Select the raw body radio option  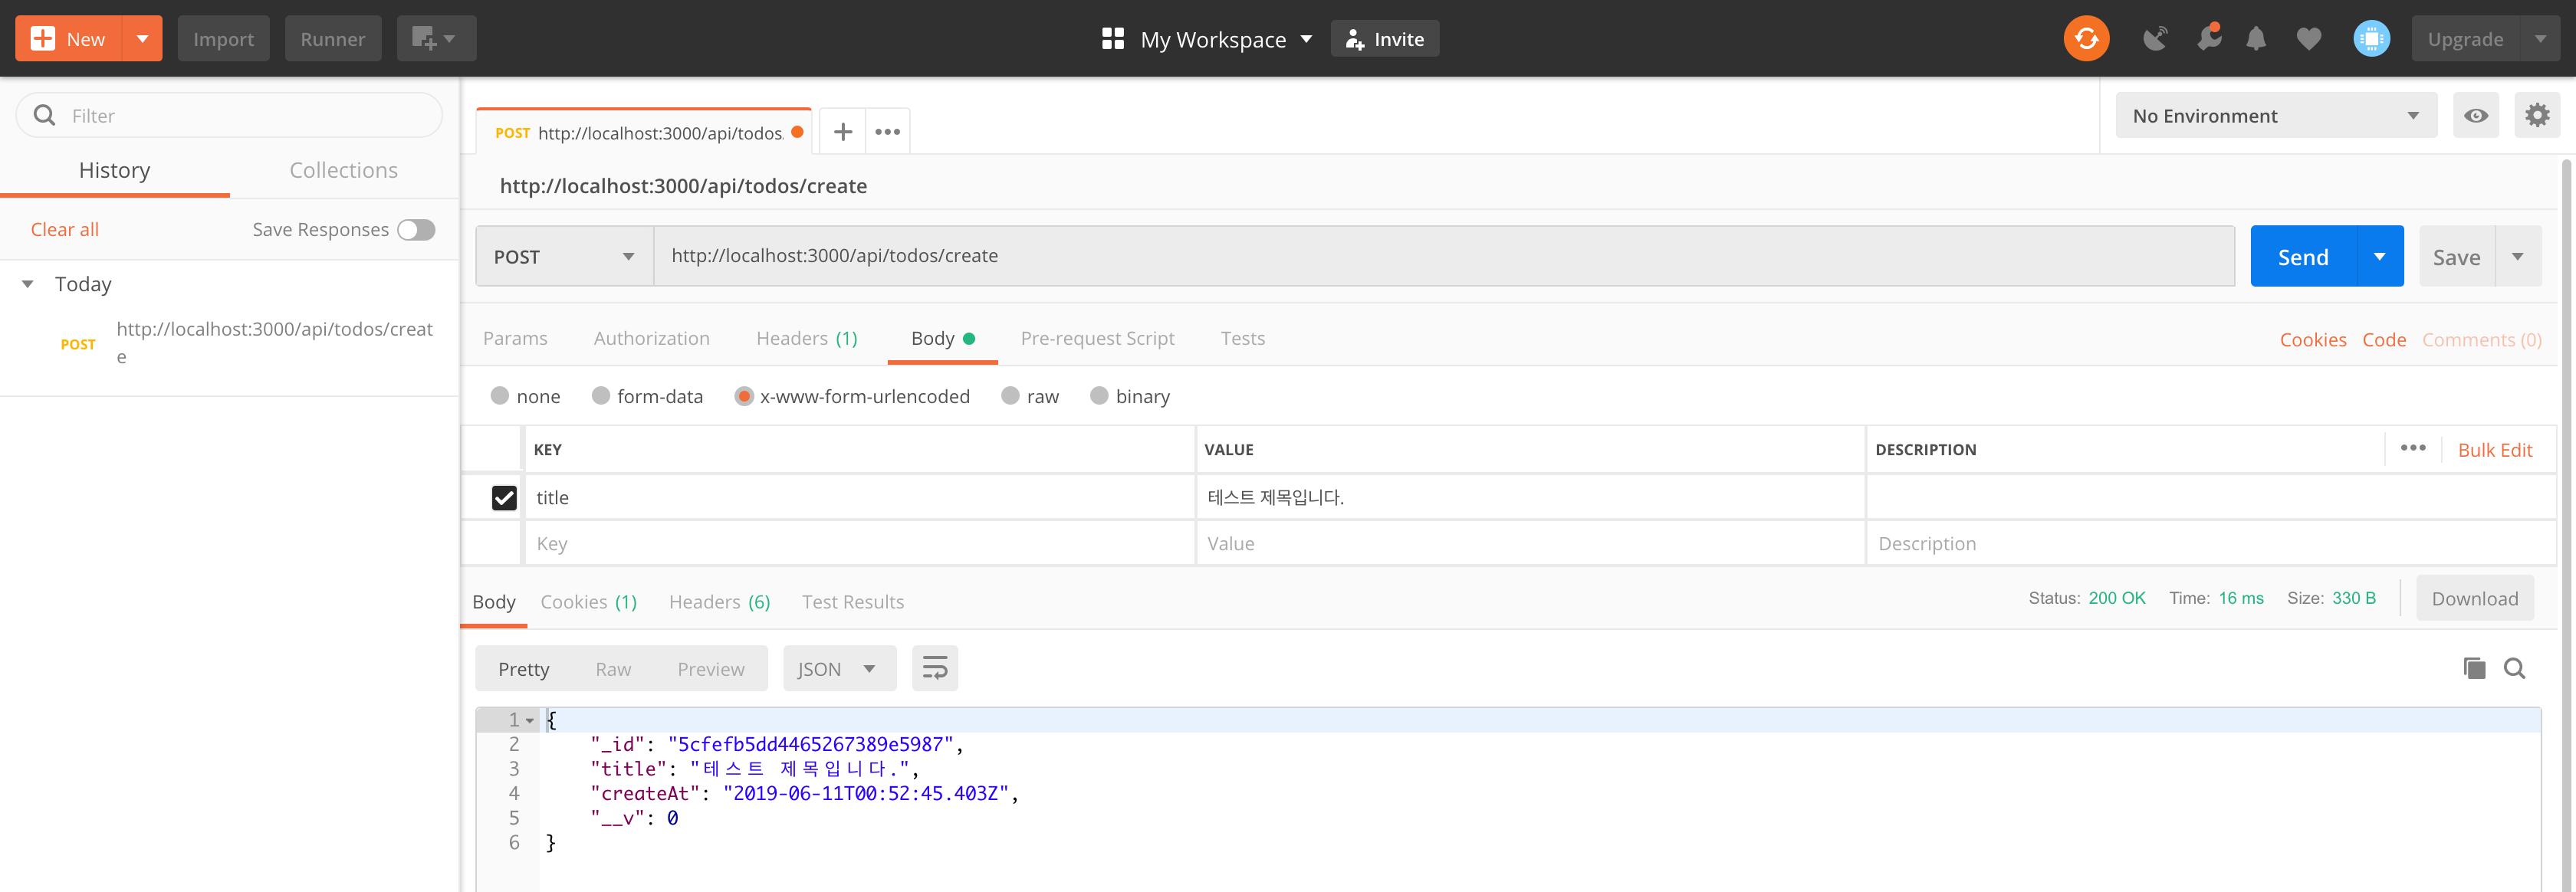(x=1010, y=397)
